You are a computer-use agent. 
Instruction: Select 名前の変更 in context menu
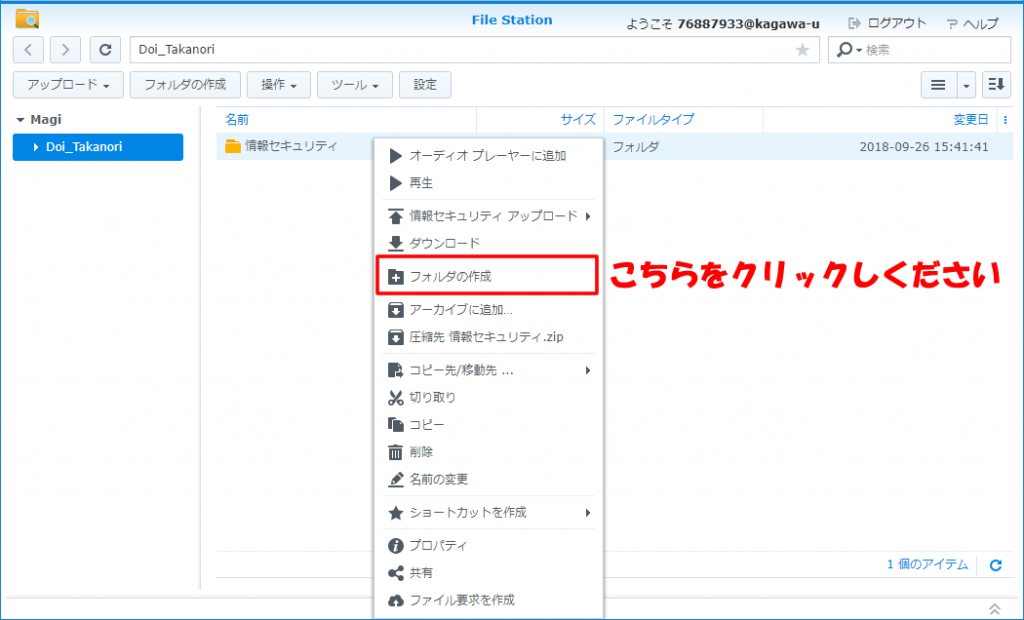[438, 479]
